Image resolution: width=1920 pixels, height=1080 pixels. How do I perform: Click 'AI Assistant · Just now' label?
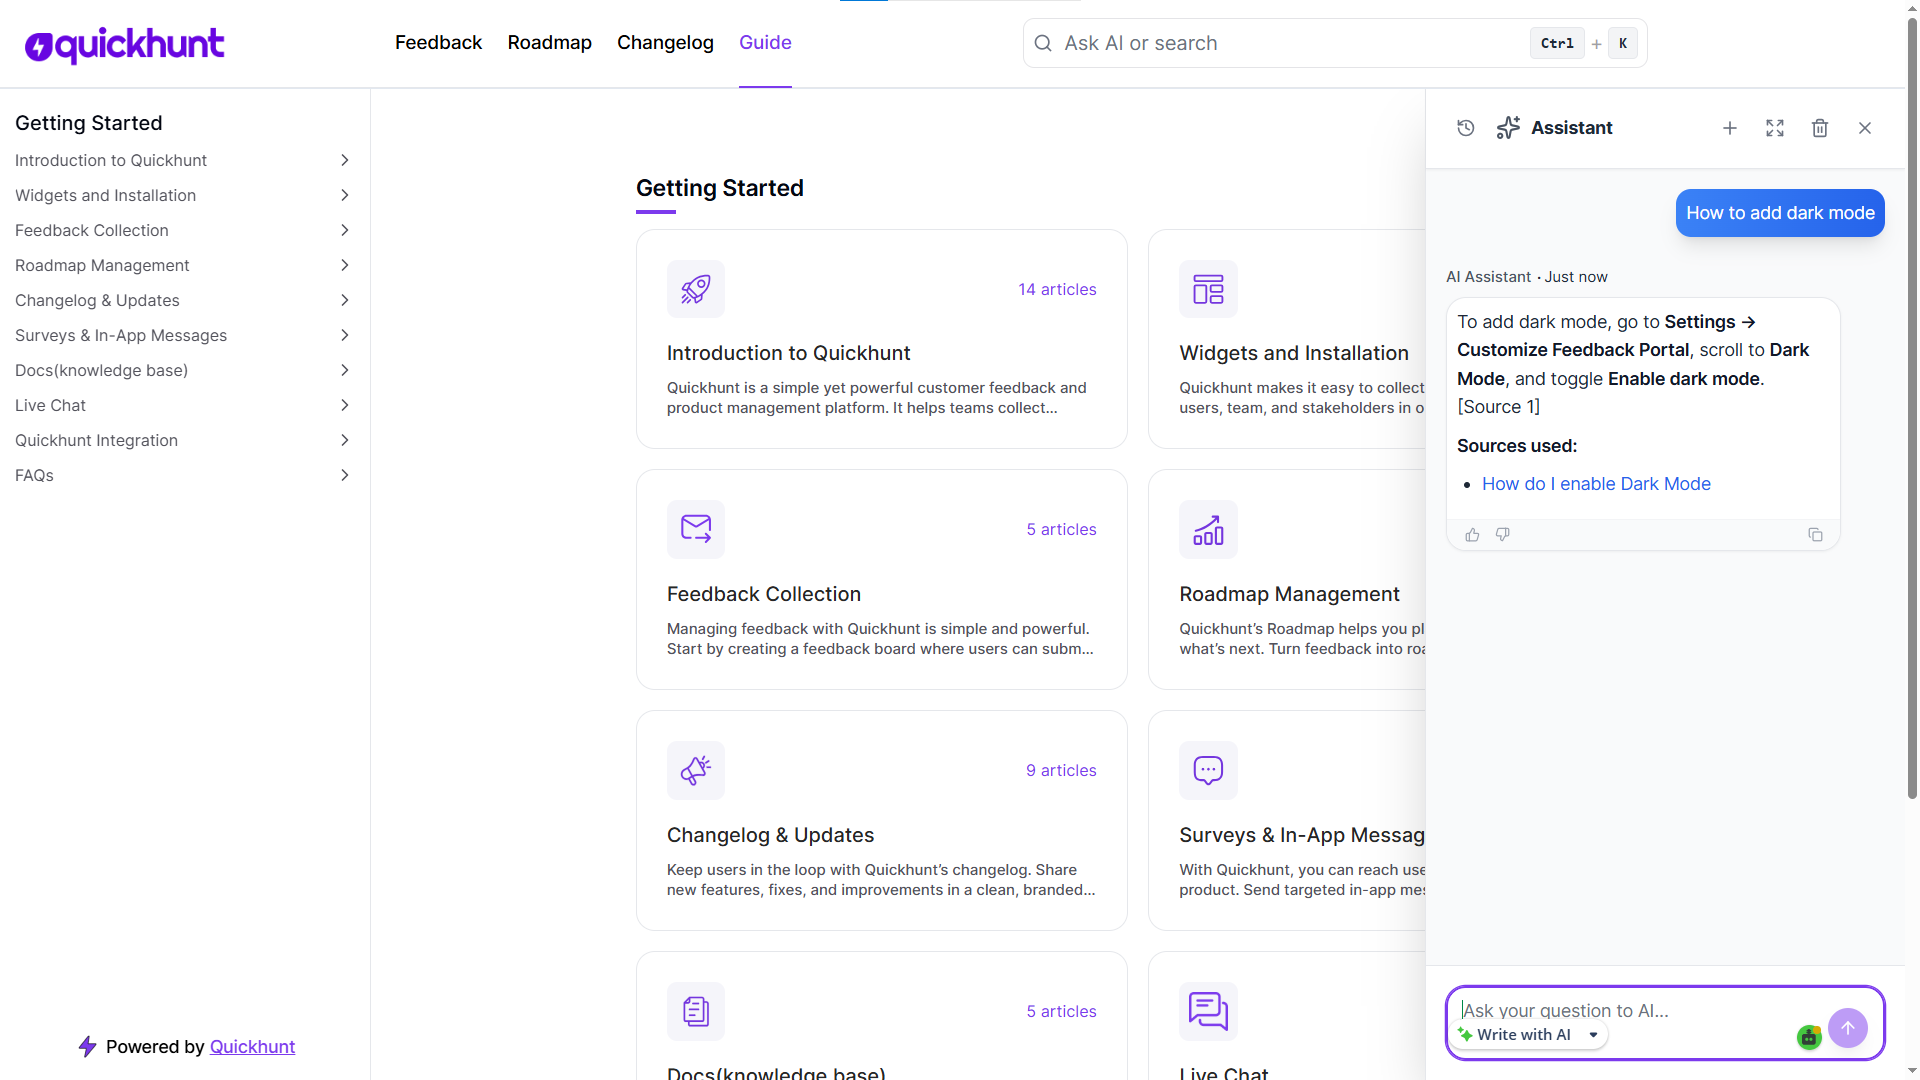(1527, 277)
